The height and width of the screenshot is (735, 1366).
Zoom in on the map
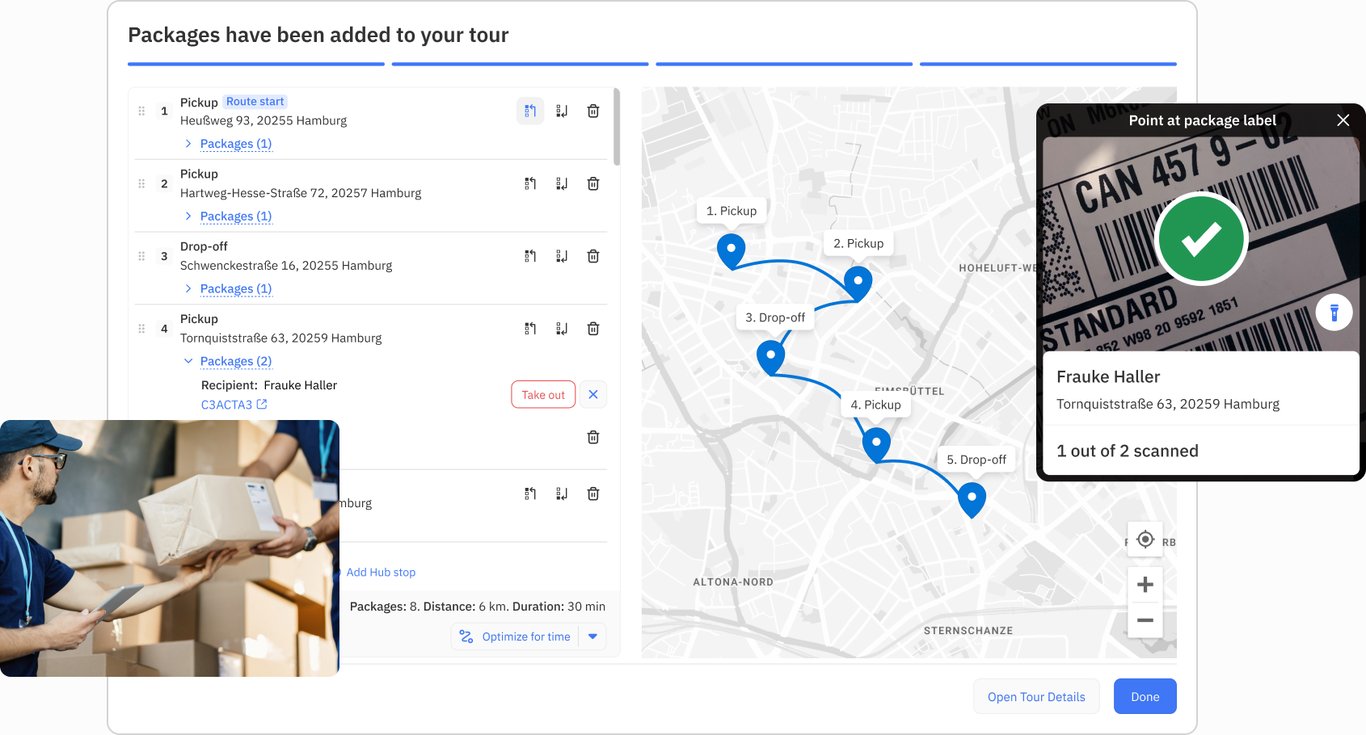1145,585
